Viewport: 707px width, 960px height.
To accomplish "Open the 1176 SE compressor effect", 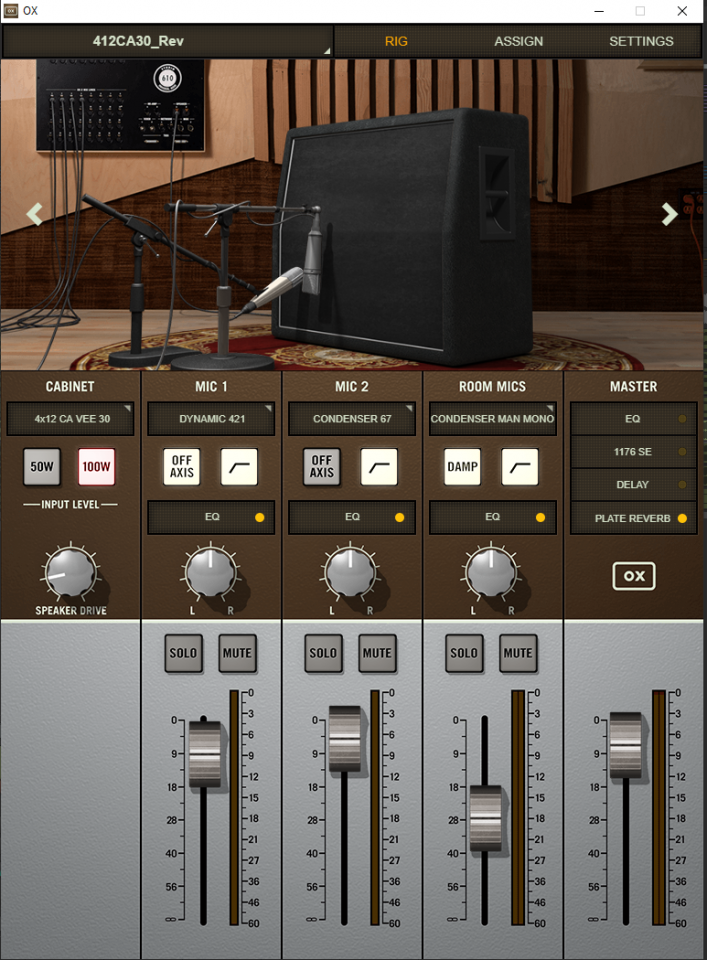I will click(x=634, y=452).
